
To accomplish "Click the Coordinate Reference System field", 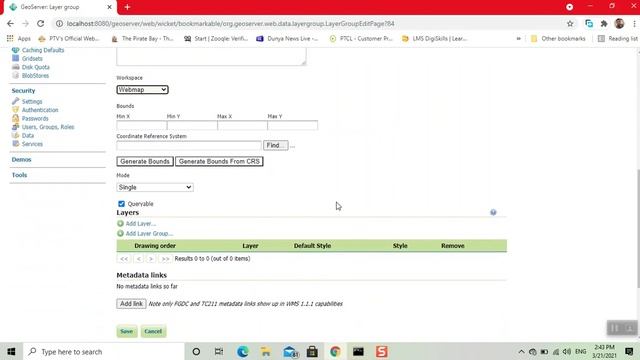I will 189,145.
